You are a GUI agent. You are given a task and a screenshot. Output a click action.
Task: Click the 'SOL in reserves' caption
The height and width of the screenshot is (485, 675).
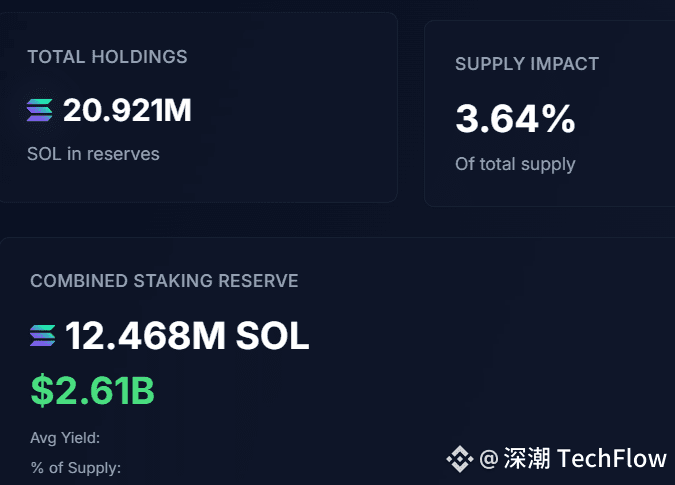93,154
